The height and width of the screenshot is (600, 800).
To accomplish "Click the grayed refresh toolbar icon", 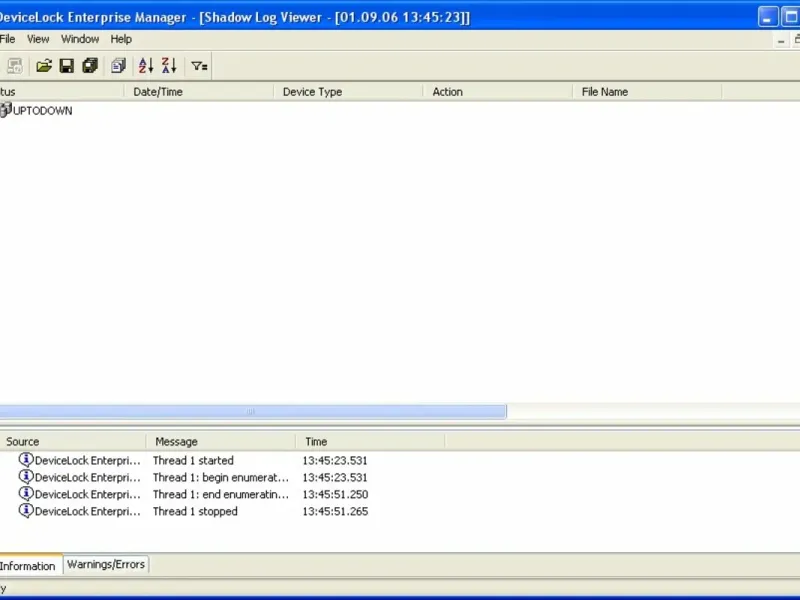I will (15, 66).
